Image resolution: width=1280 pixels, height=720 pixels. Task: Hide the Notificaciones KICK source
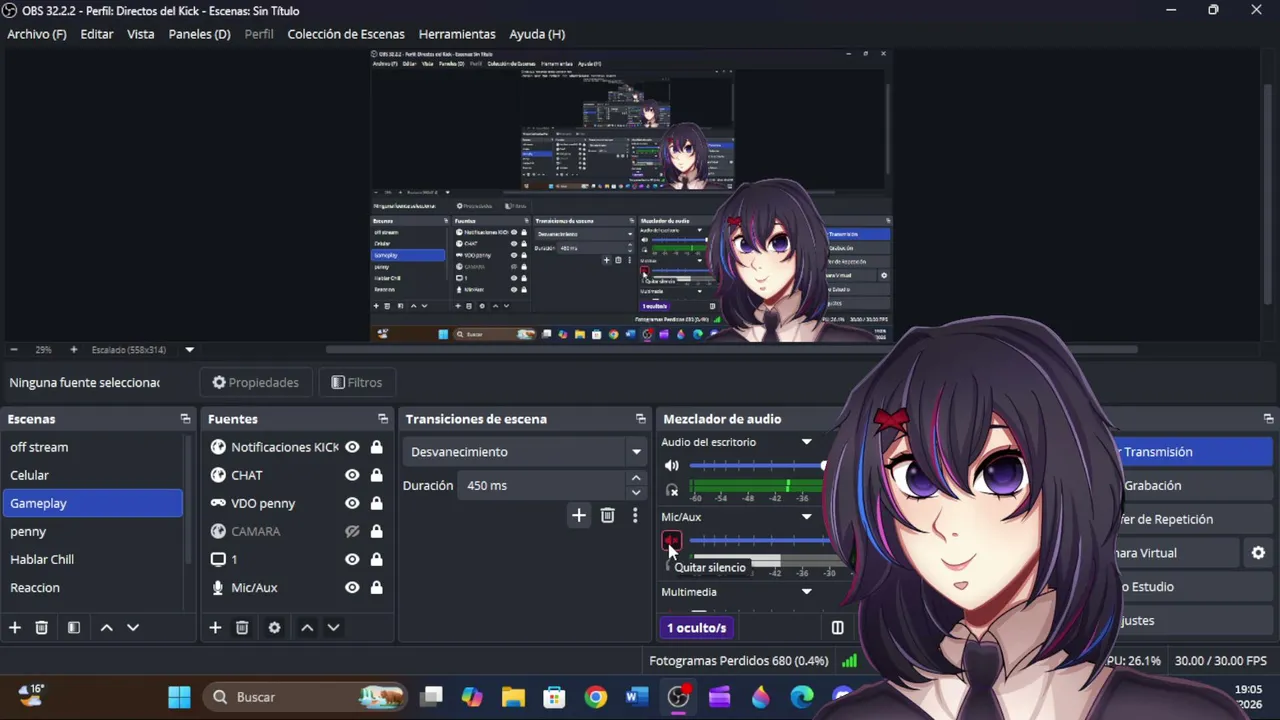[x=352, y=447]
